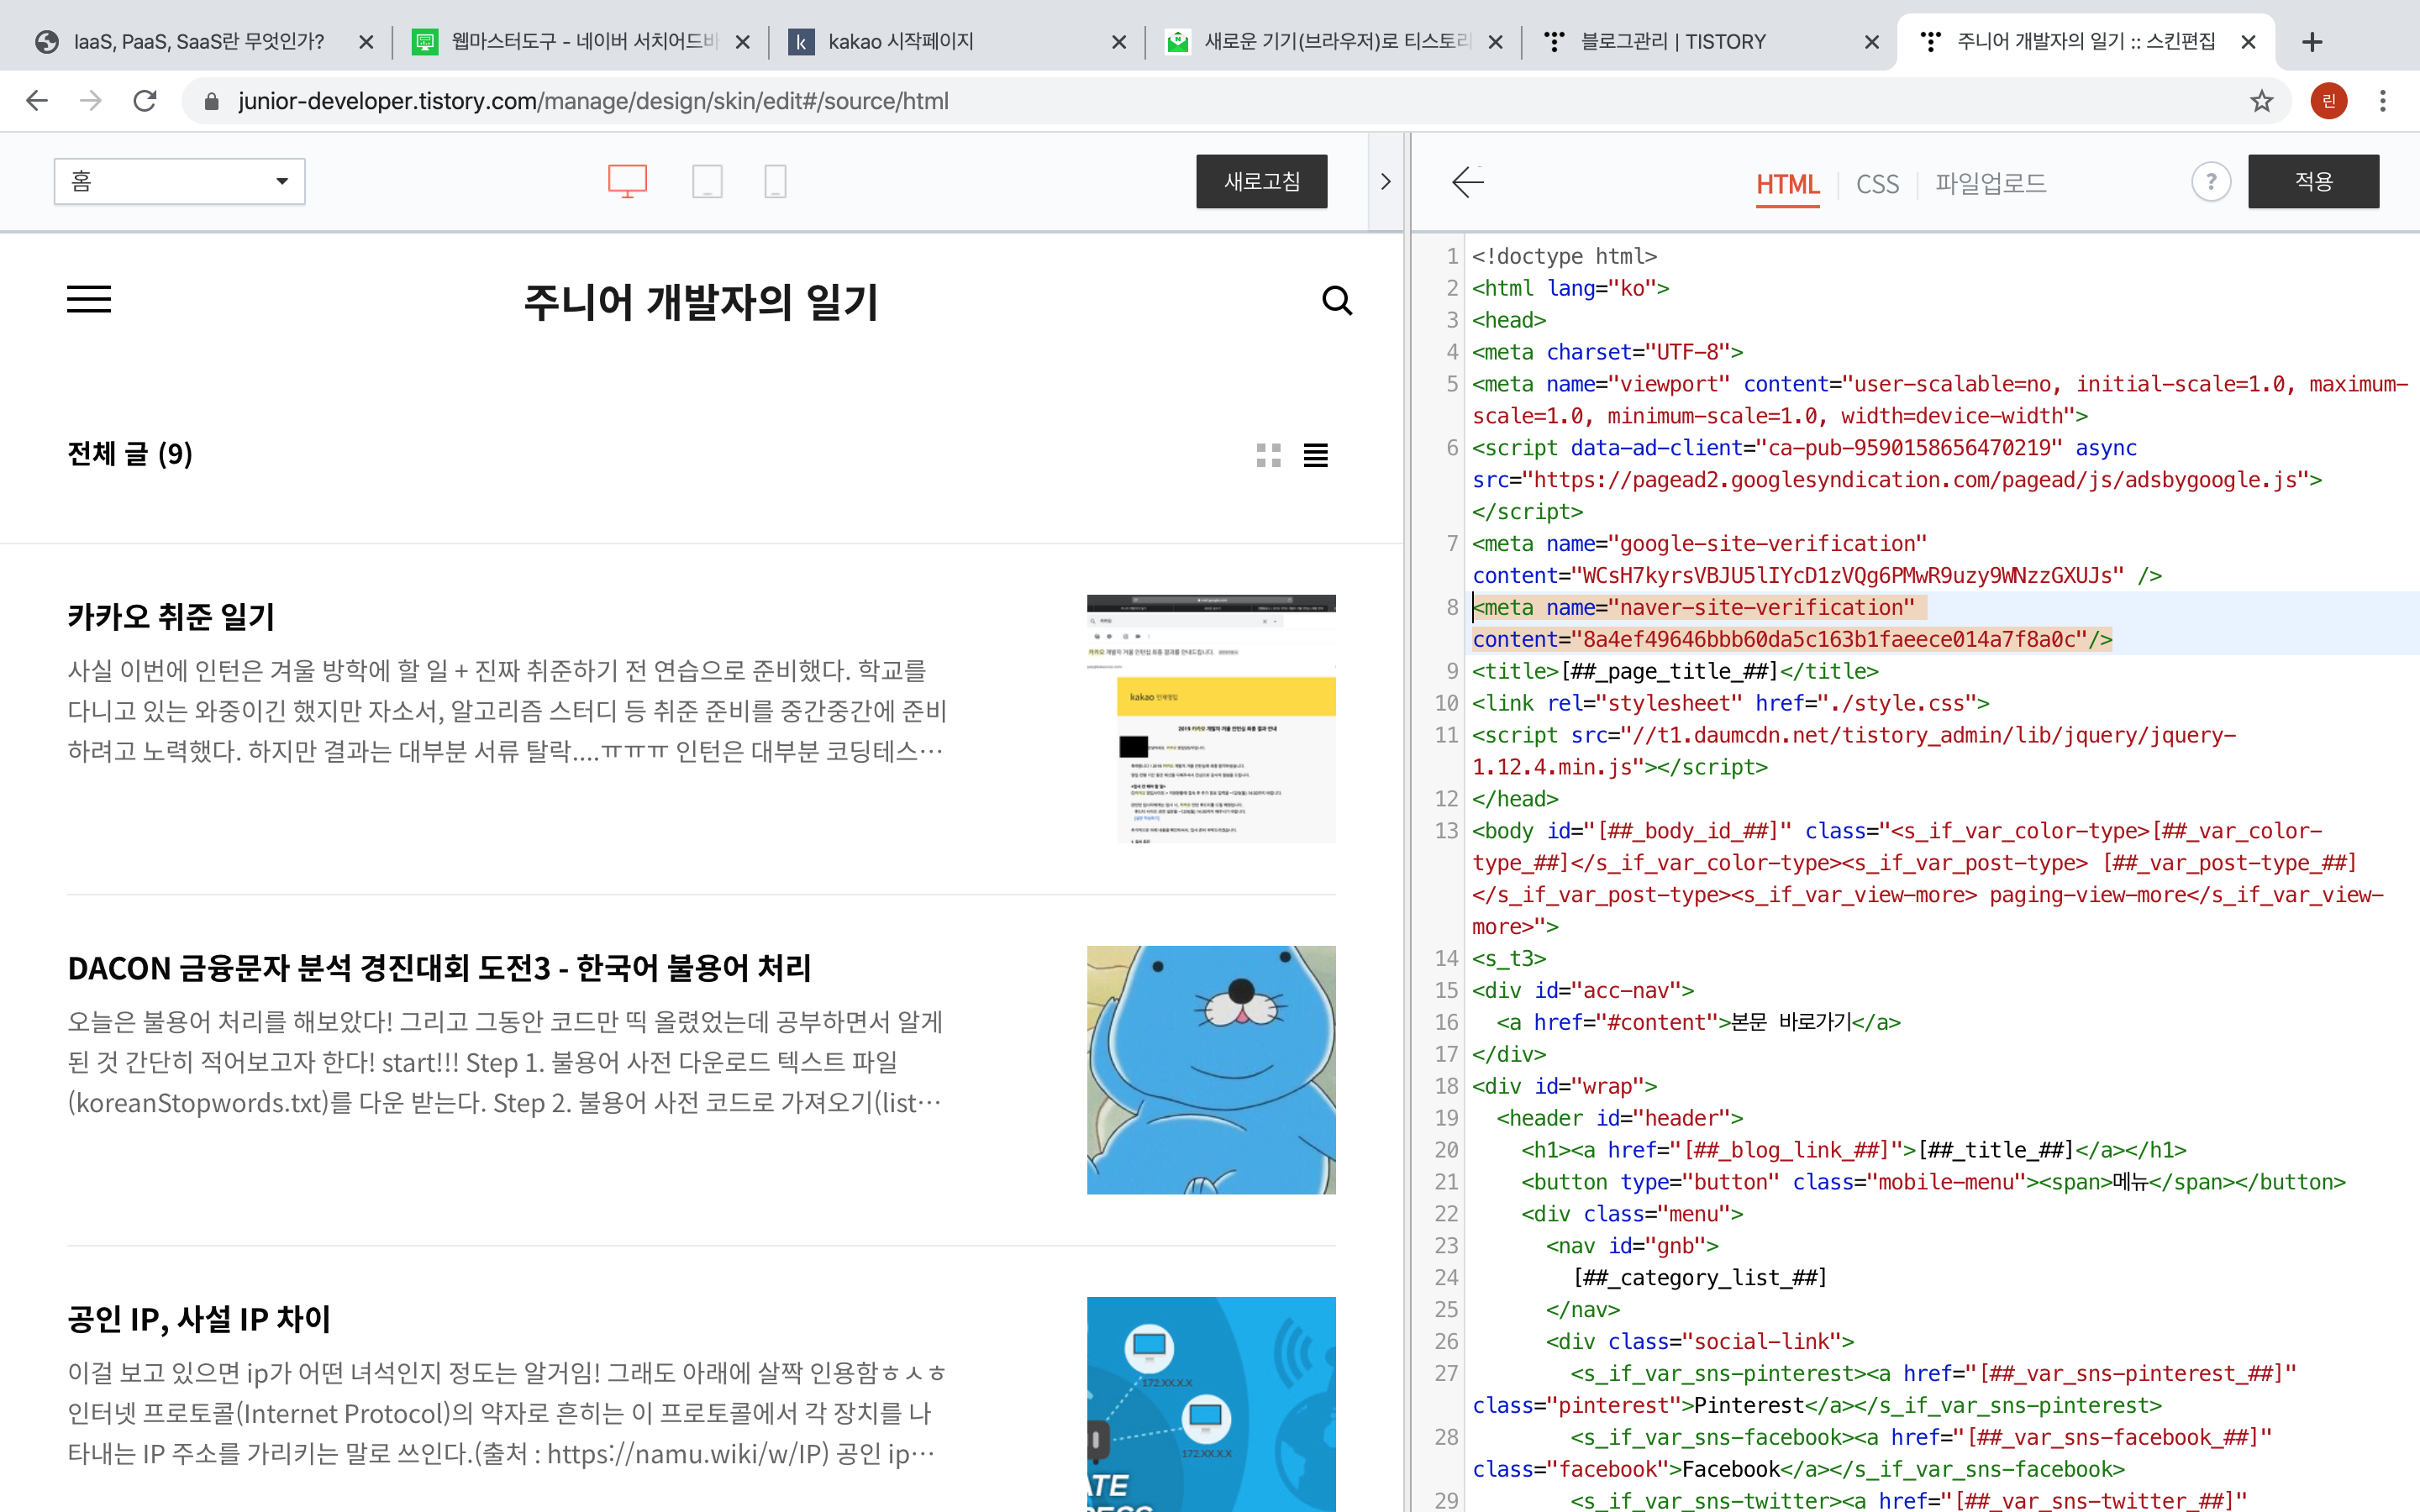Image resolution: width=2420 pixels, height=1512 pixels.
Task: Switch to the CSS tab
Action: pos(1877,184)
